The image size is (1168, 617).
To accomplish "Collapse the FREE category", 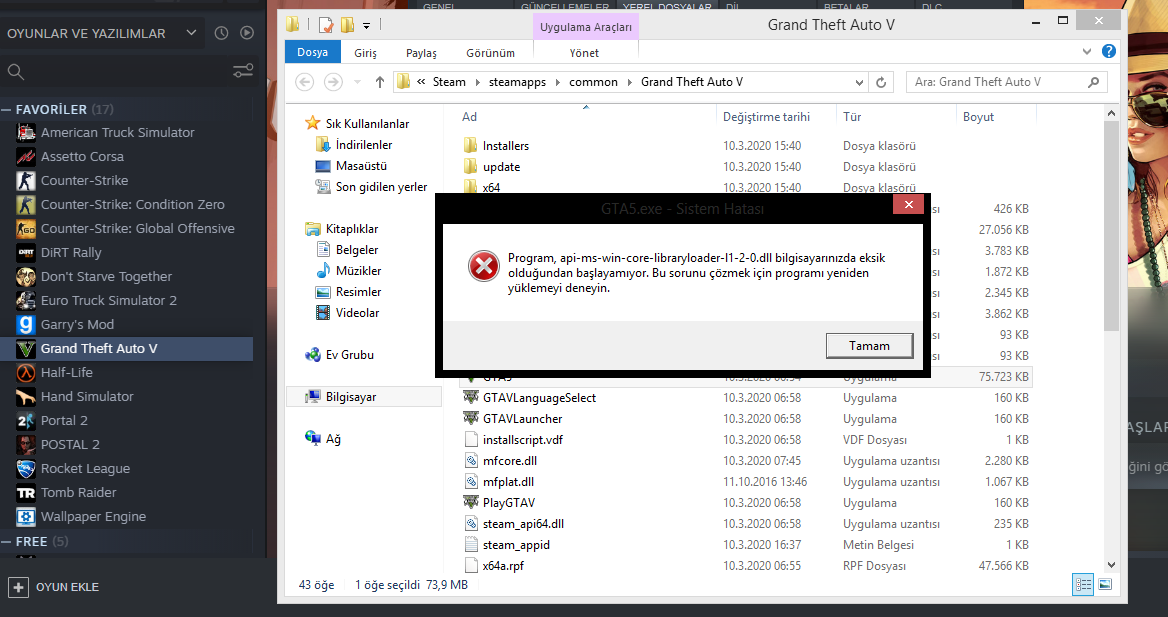I will pyautogui.click(x=7, y=542).
